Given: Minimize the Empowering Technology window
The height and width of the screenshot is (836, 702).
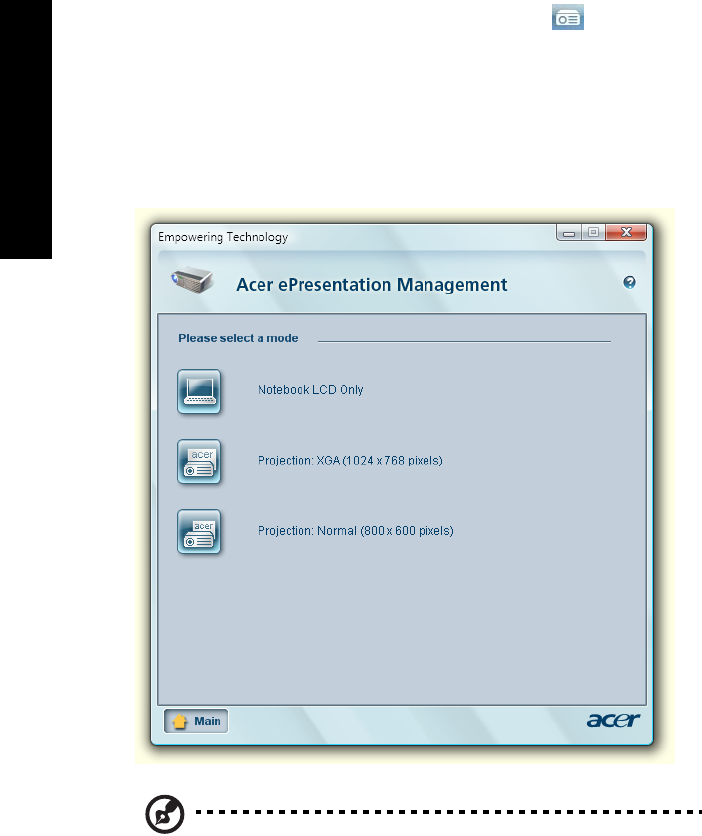Looking at the screenshot, I should (569, 233).
